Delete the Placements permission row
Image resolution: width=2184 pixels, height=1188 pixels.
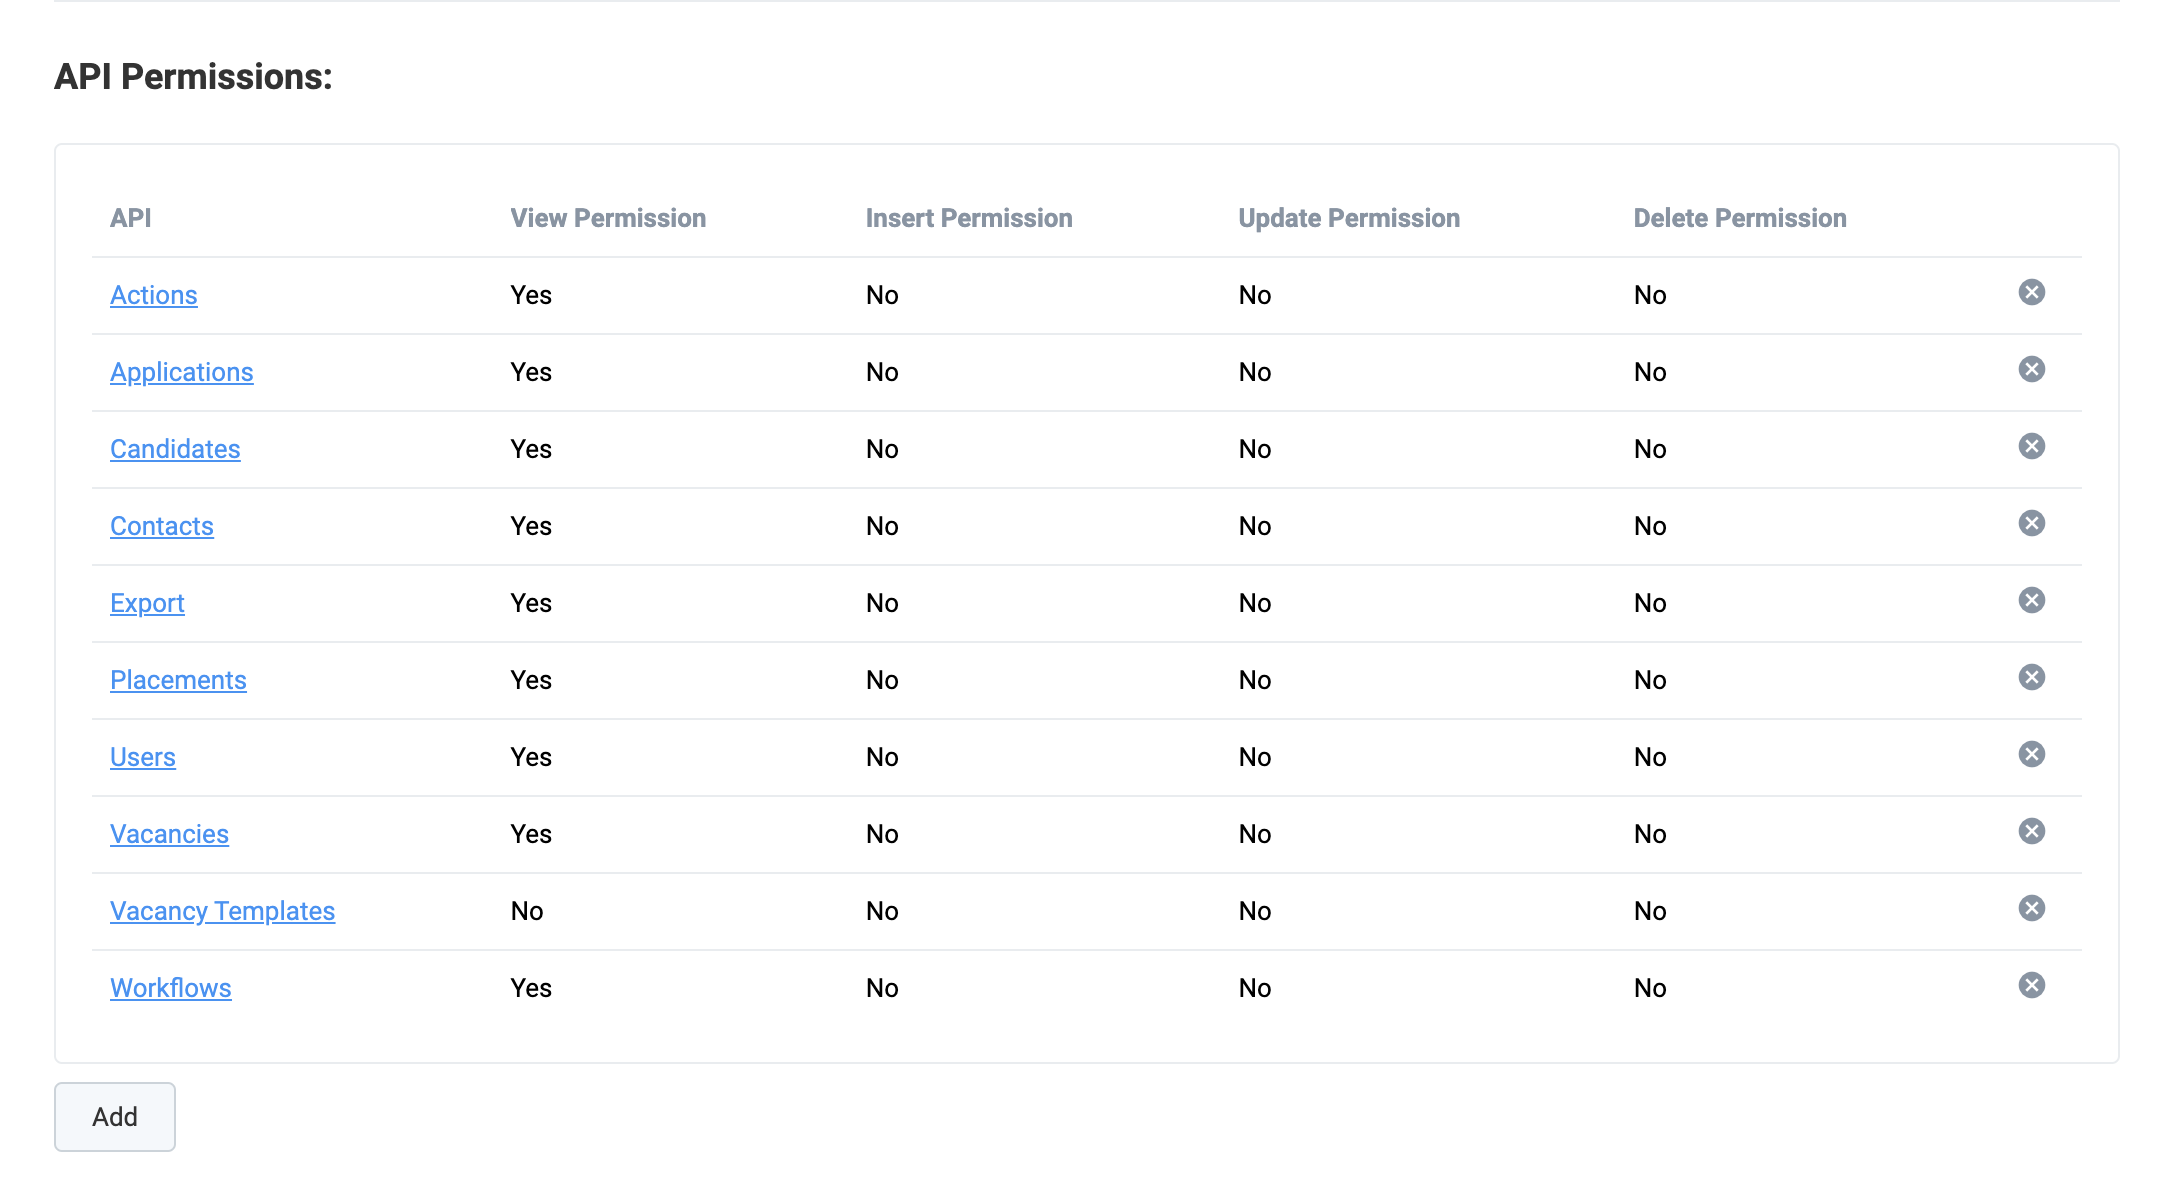point(2031,677)
